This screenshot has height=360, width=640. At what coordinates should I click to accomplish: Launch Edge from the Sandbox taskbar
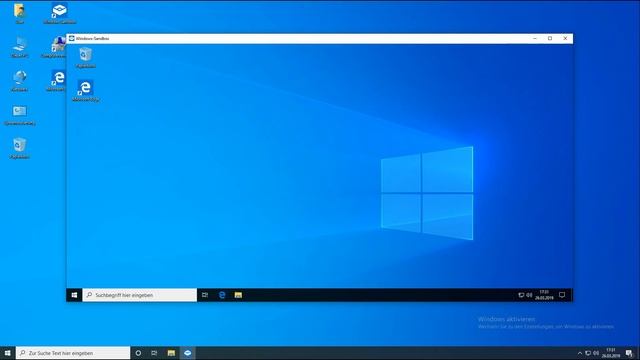pyautogui.click(x=222, y=295)
